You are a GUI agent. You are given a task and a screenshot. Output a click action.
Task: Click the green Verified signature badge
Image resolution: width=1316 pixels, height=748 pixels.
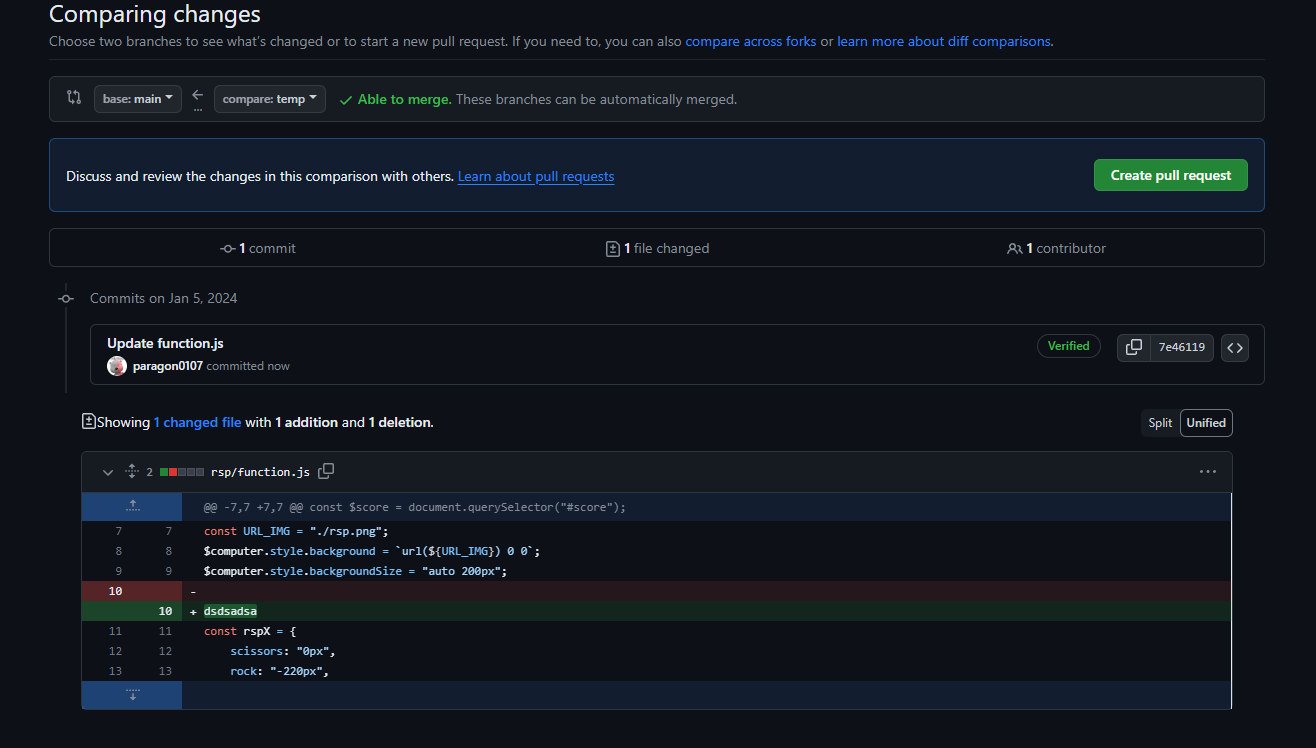click(1068, 346)
